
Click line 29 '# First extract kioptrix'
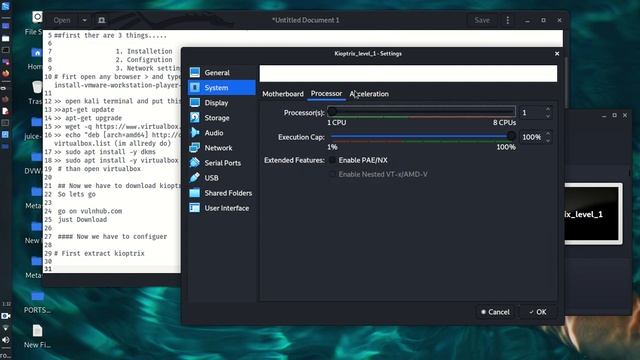[99, 253]
